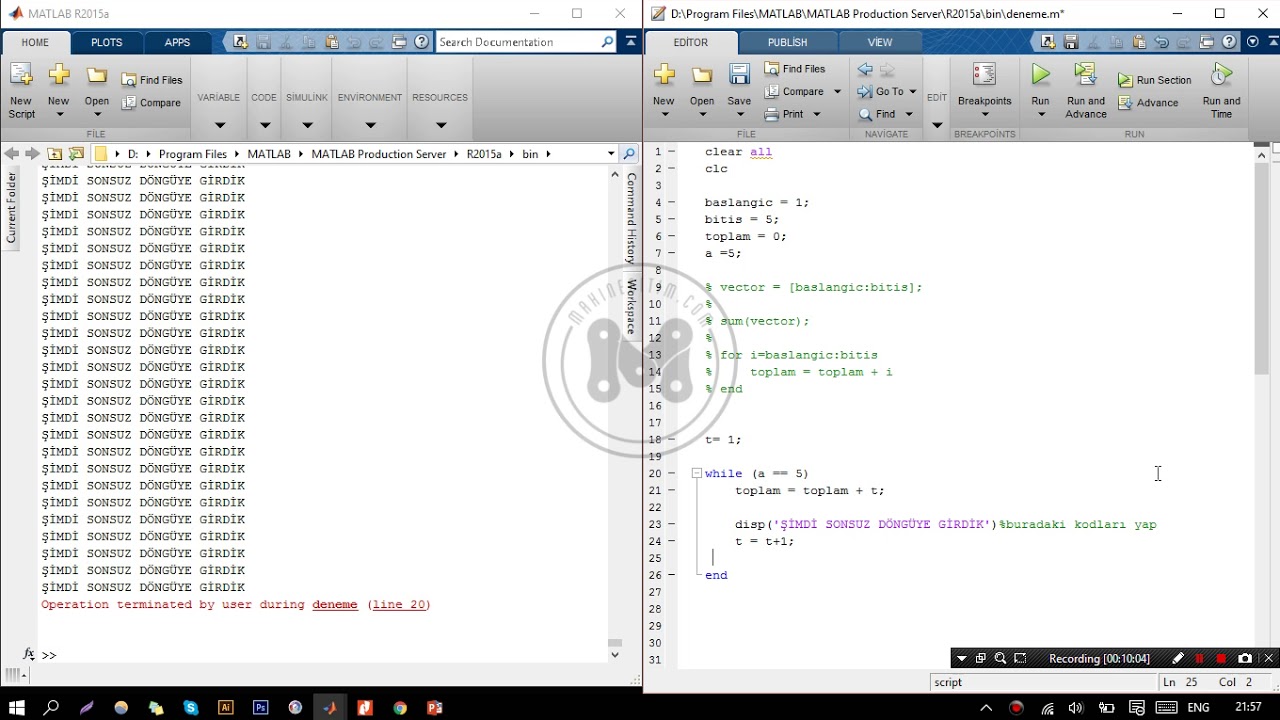Click New Script icon in MATLAB Home
The width and height of the screenshot is (1280, 720).
(21, 90)
